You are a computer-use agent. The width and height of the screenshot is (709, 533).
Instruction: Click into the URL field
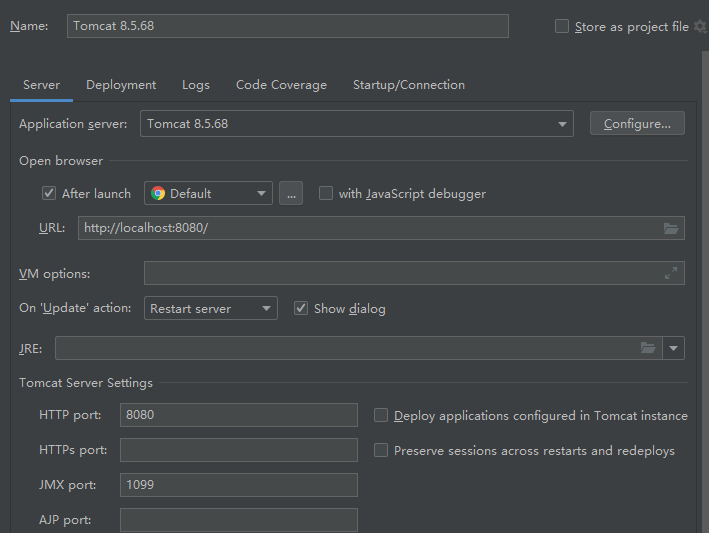tap(381, 228)
